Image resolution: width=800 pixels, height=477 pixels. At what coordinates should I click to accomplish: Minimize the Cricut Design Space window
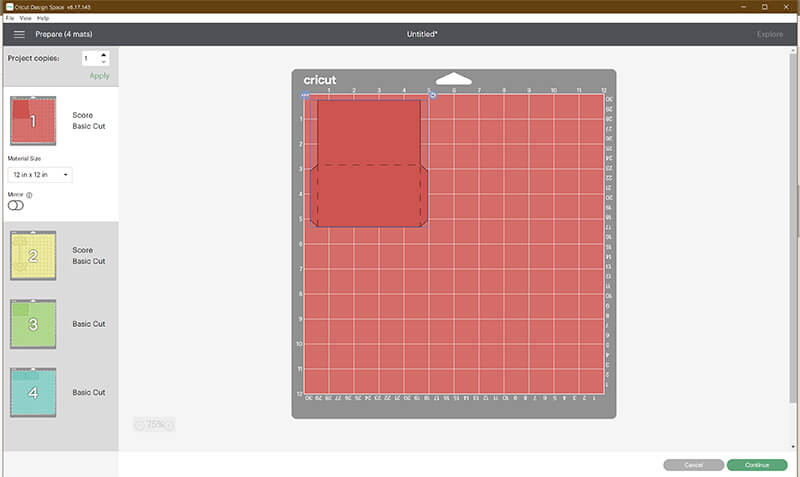[743, 7]
